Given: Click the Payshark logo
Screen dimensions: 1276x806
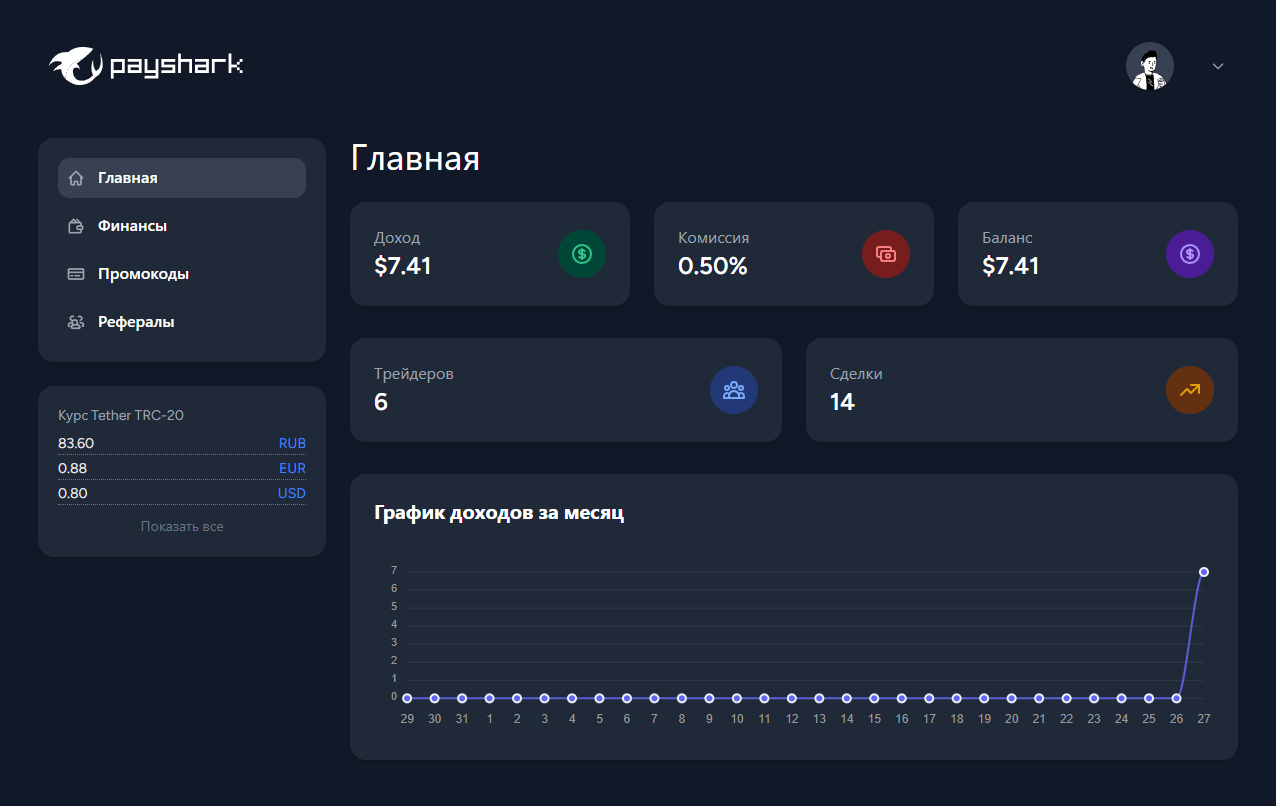Looking at the screenshot, I should coord(146,66).
